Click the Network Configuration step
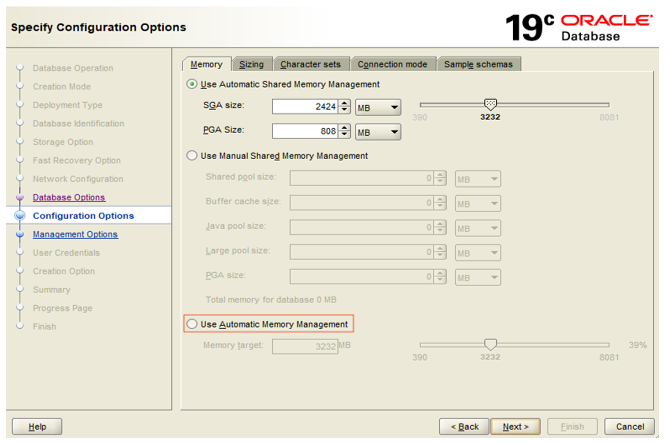Image resolution: width=664 pixels, height=443 pixels. [78, 179]
